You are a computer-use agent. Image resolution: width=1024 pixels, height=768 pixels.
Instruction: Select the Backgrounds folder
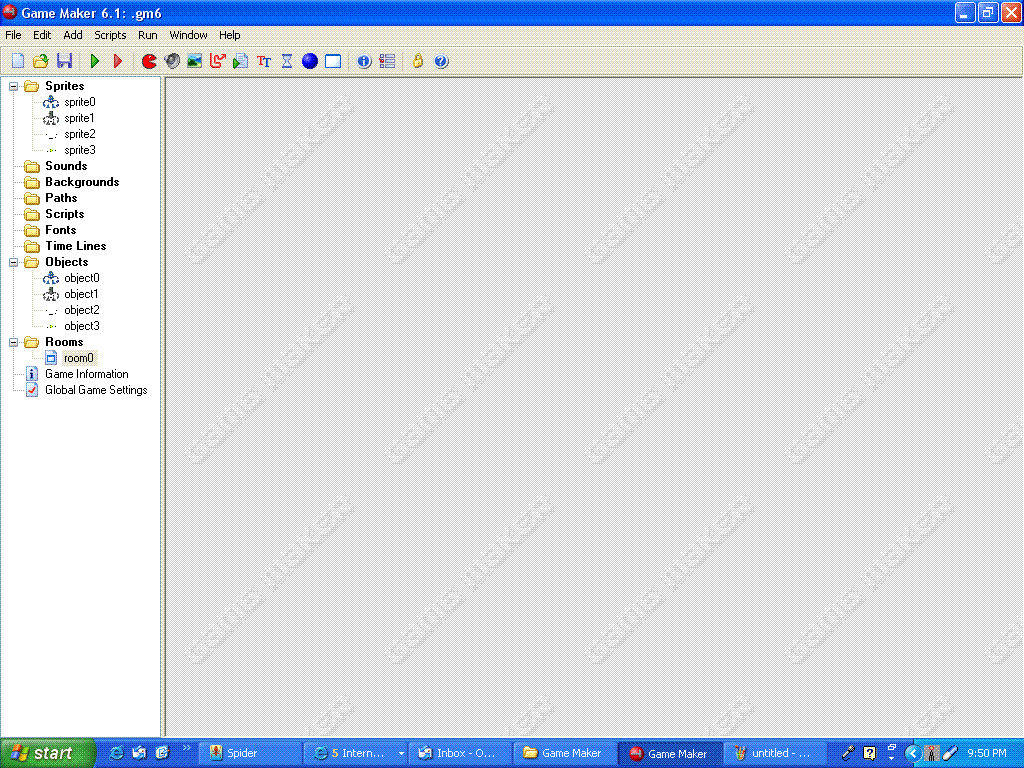click(x=82, y=182)
